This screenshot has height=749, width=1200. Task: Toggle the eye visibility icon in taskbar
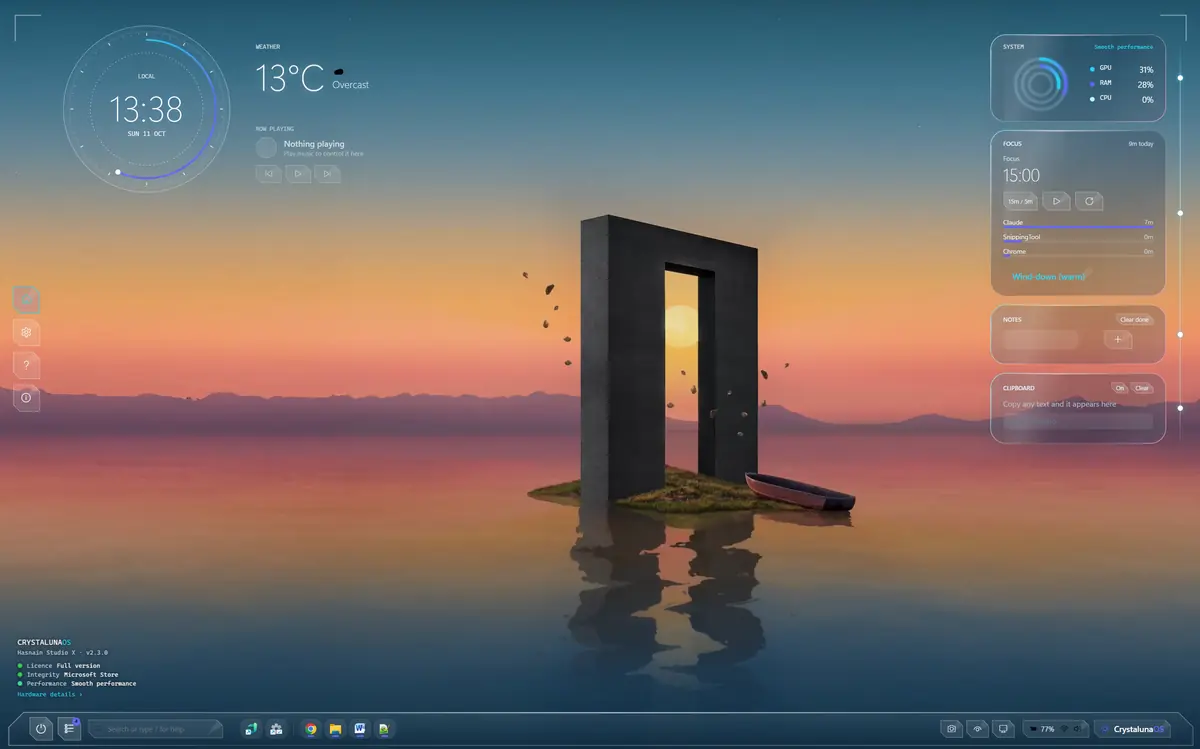(978, 729)
